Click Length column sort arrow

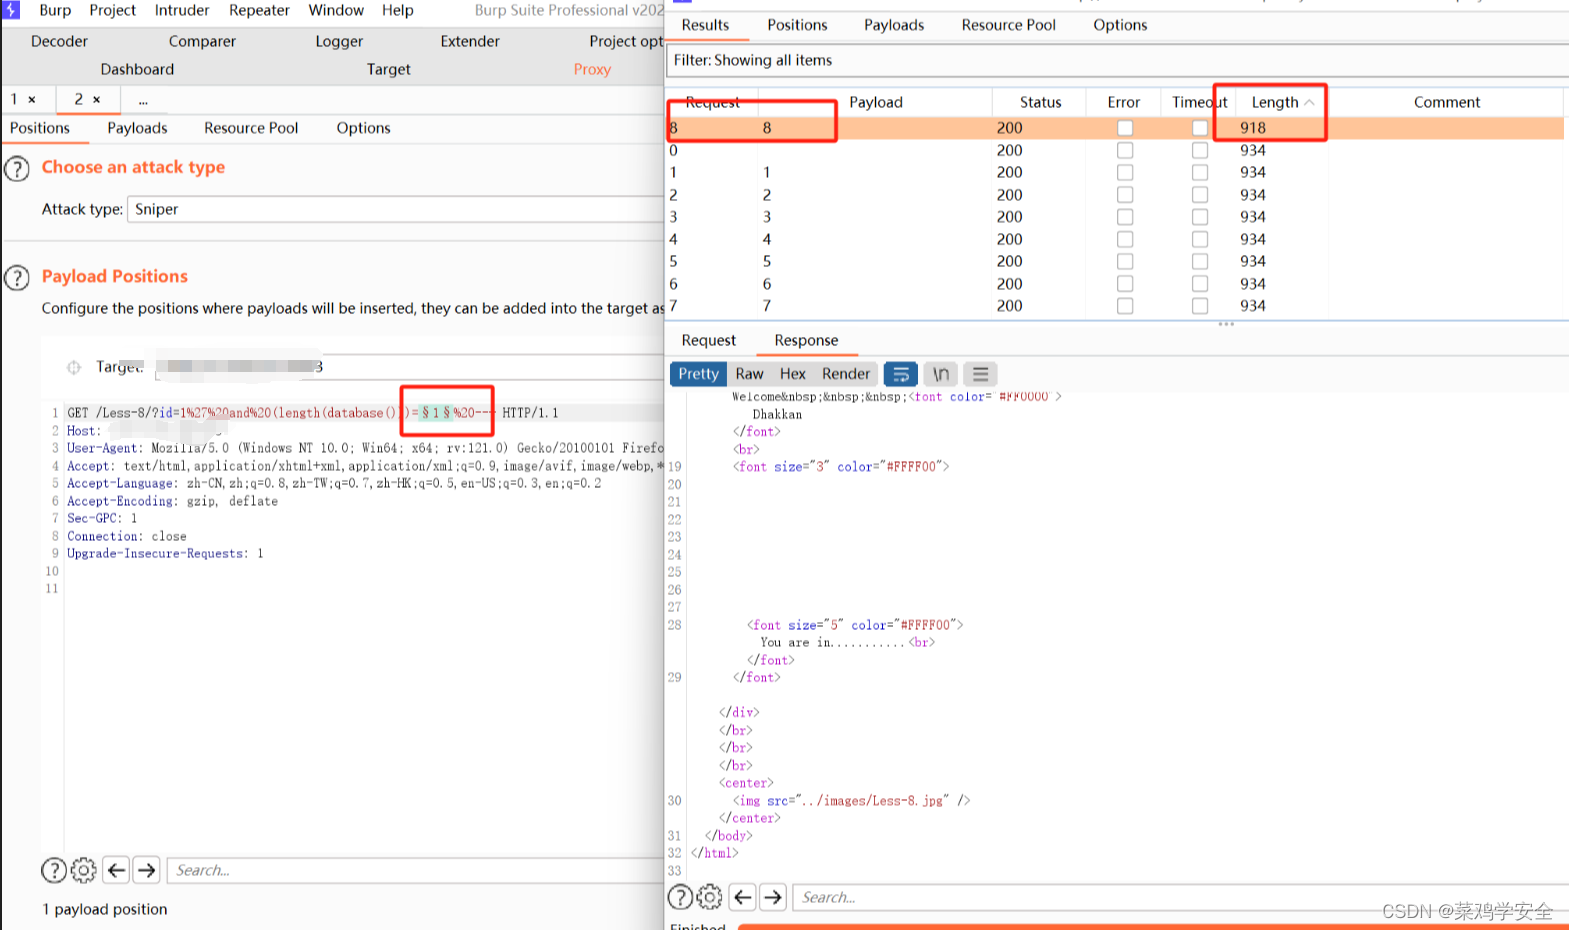point(1309,102)
